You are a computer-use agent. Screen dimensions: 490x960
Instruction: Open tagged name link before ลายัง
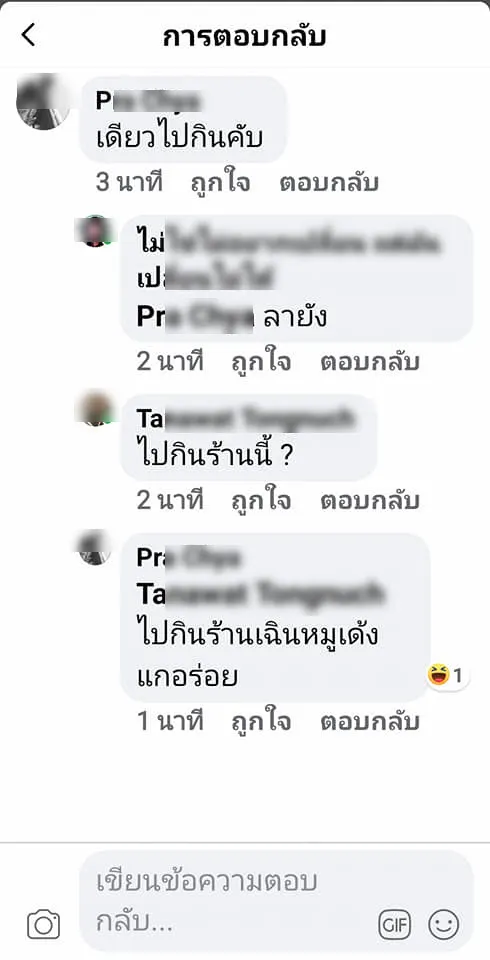[x=195, y=317]
